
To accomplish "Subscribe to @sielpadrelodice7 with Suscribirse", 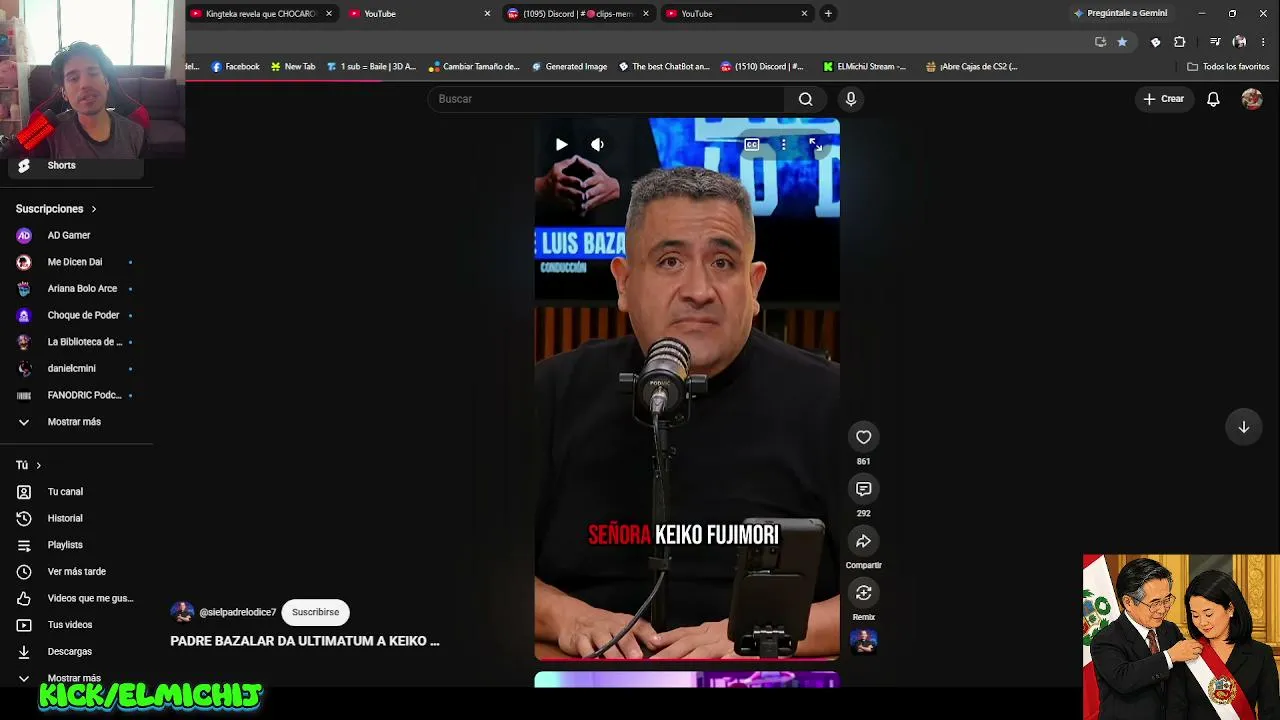I will [x=315, y=612].
